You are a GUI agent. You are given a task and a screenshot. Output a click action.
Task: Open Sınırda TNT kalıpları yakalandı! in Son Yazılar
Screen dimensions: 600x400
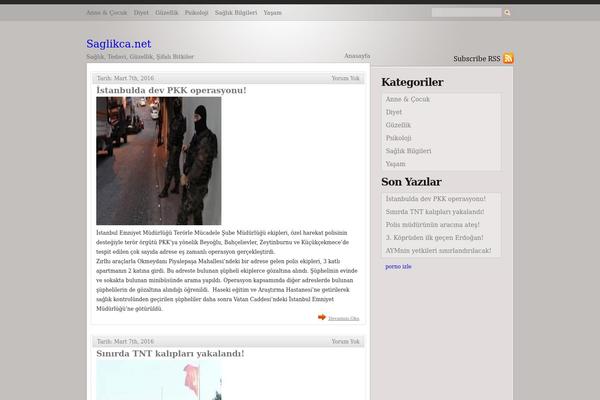click(435, 212)
